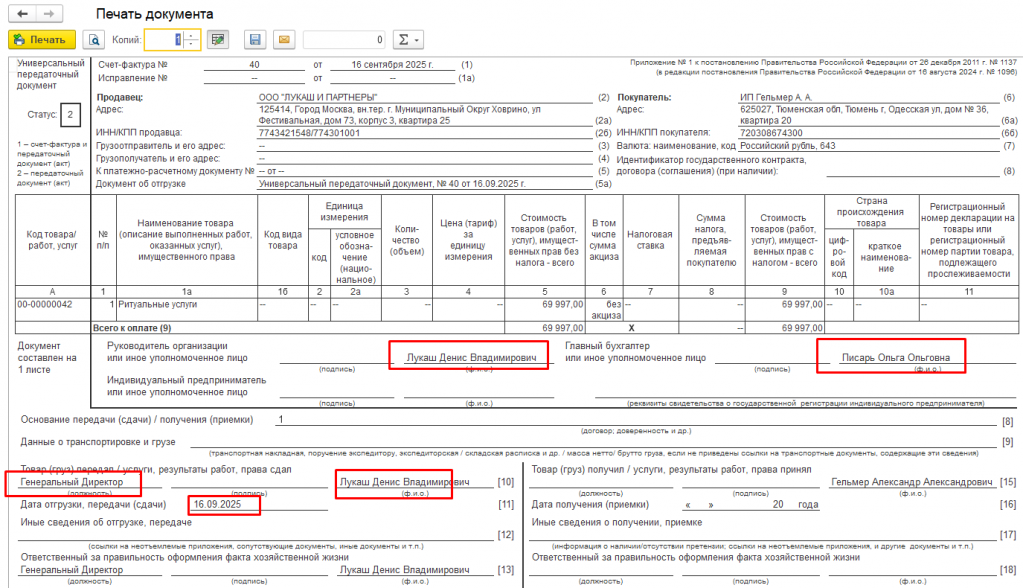This screenshot has height=588, width=1023.
Task: Send the document by email envelope icon
Action: 284,40
